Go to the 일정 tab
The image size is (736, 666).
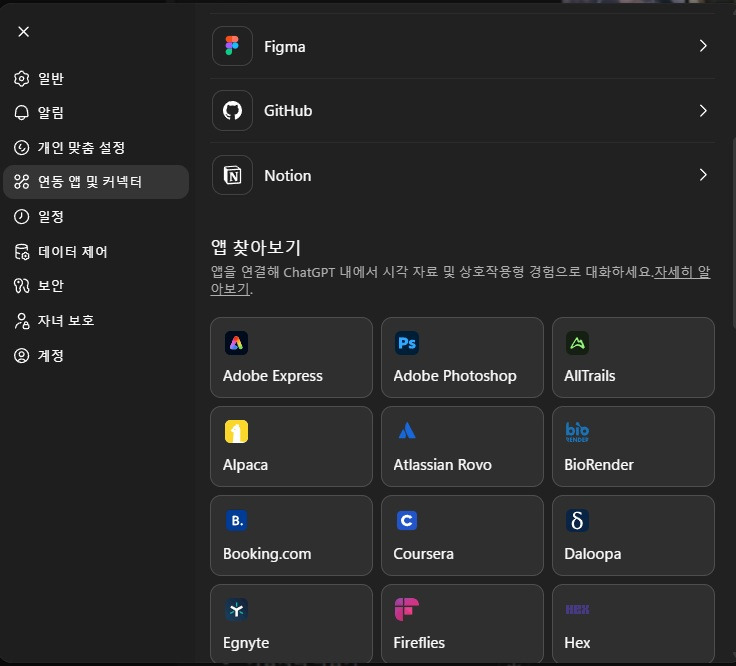(96, 216)
